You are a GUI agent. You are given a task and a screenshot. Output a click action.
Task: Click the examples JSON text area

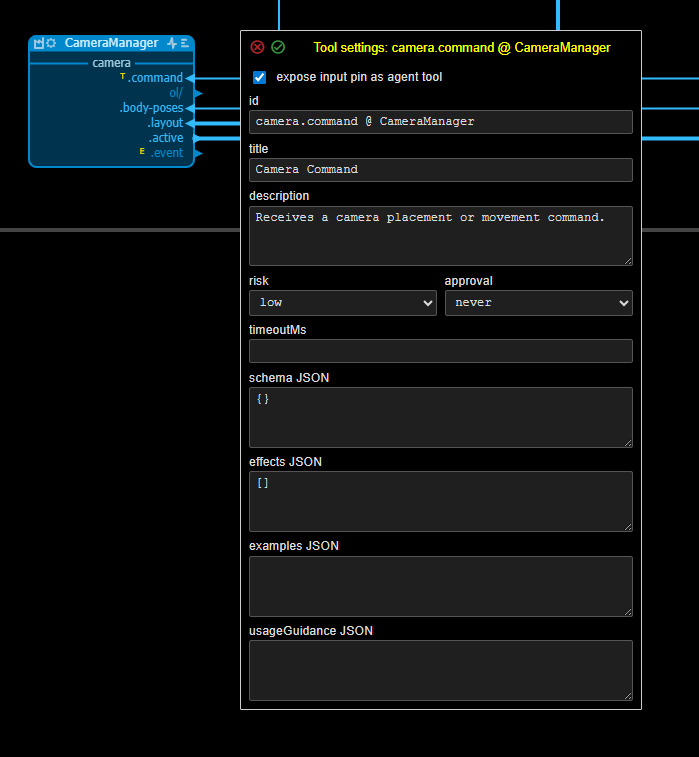[441, 587]
